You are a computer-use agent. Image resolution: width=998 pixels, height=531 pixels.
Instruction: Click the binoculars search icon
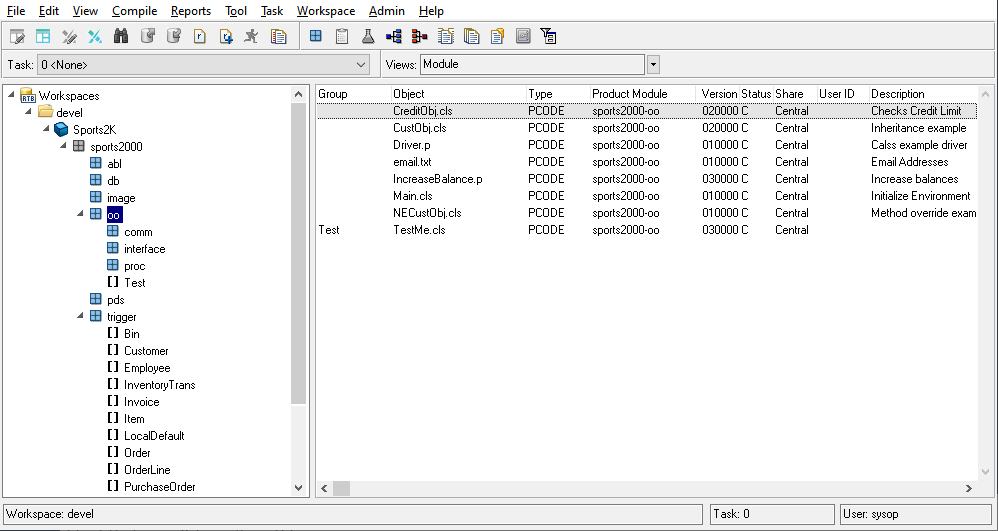121,36
